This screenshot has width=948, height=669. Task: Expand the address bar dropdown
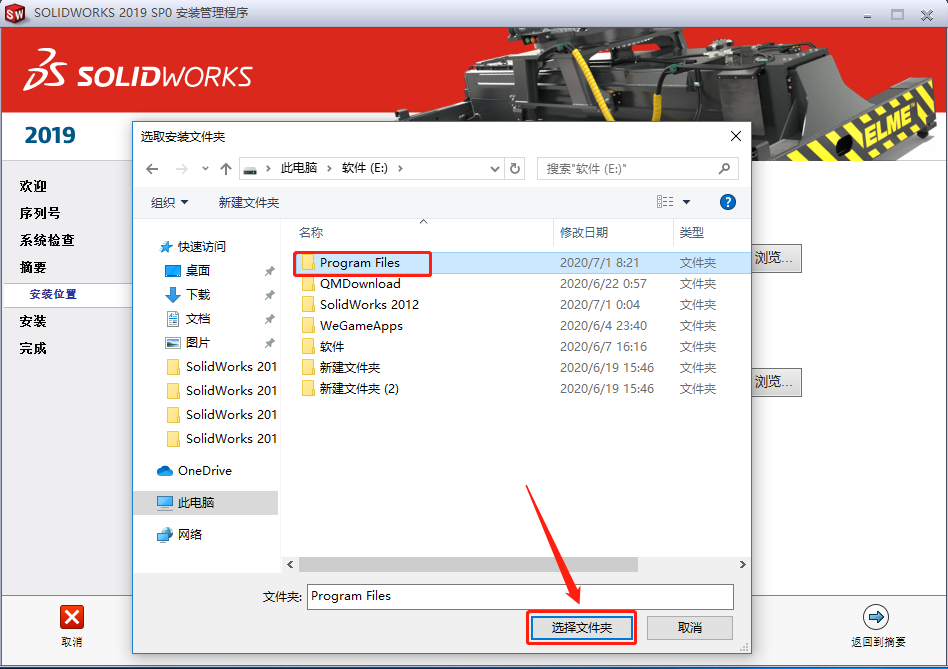tap(496, 168)
